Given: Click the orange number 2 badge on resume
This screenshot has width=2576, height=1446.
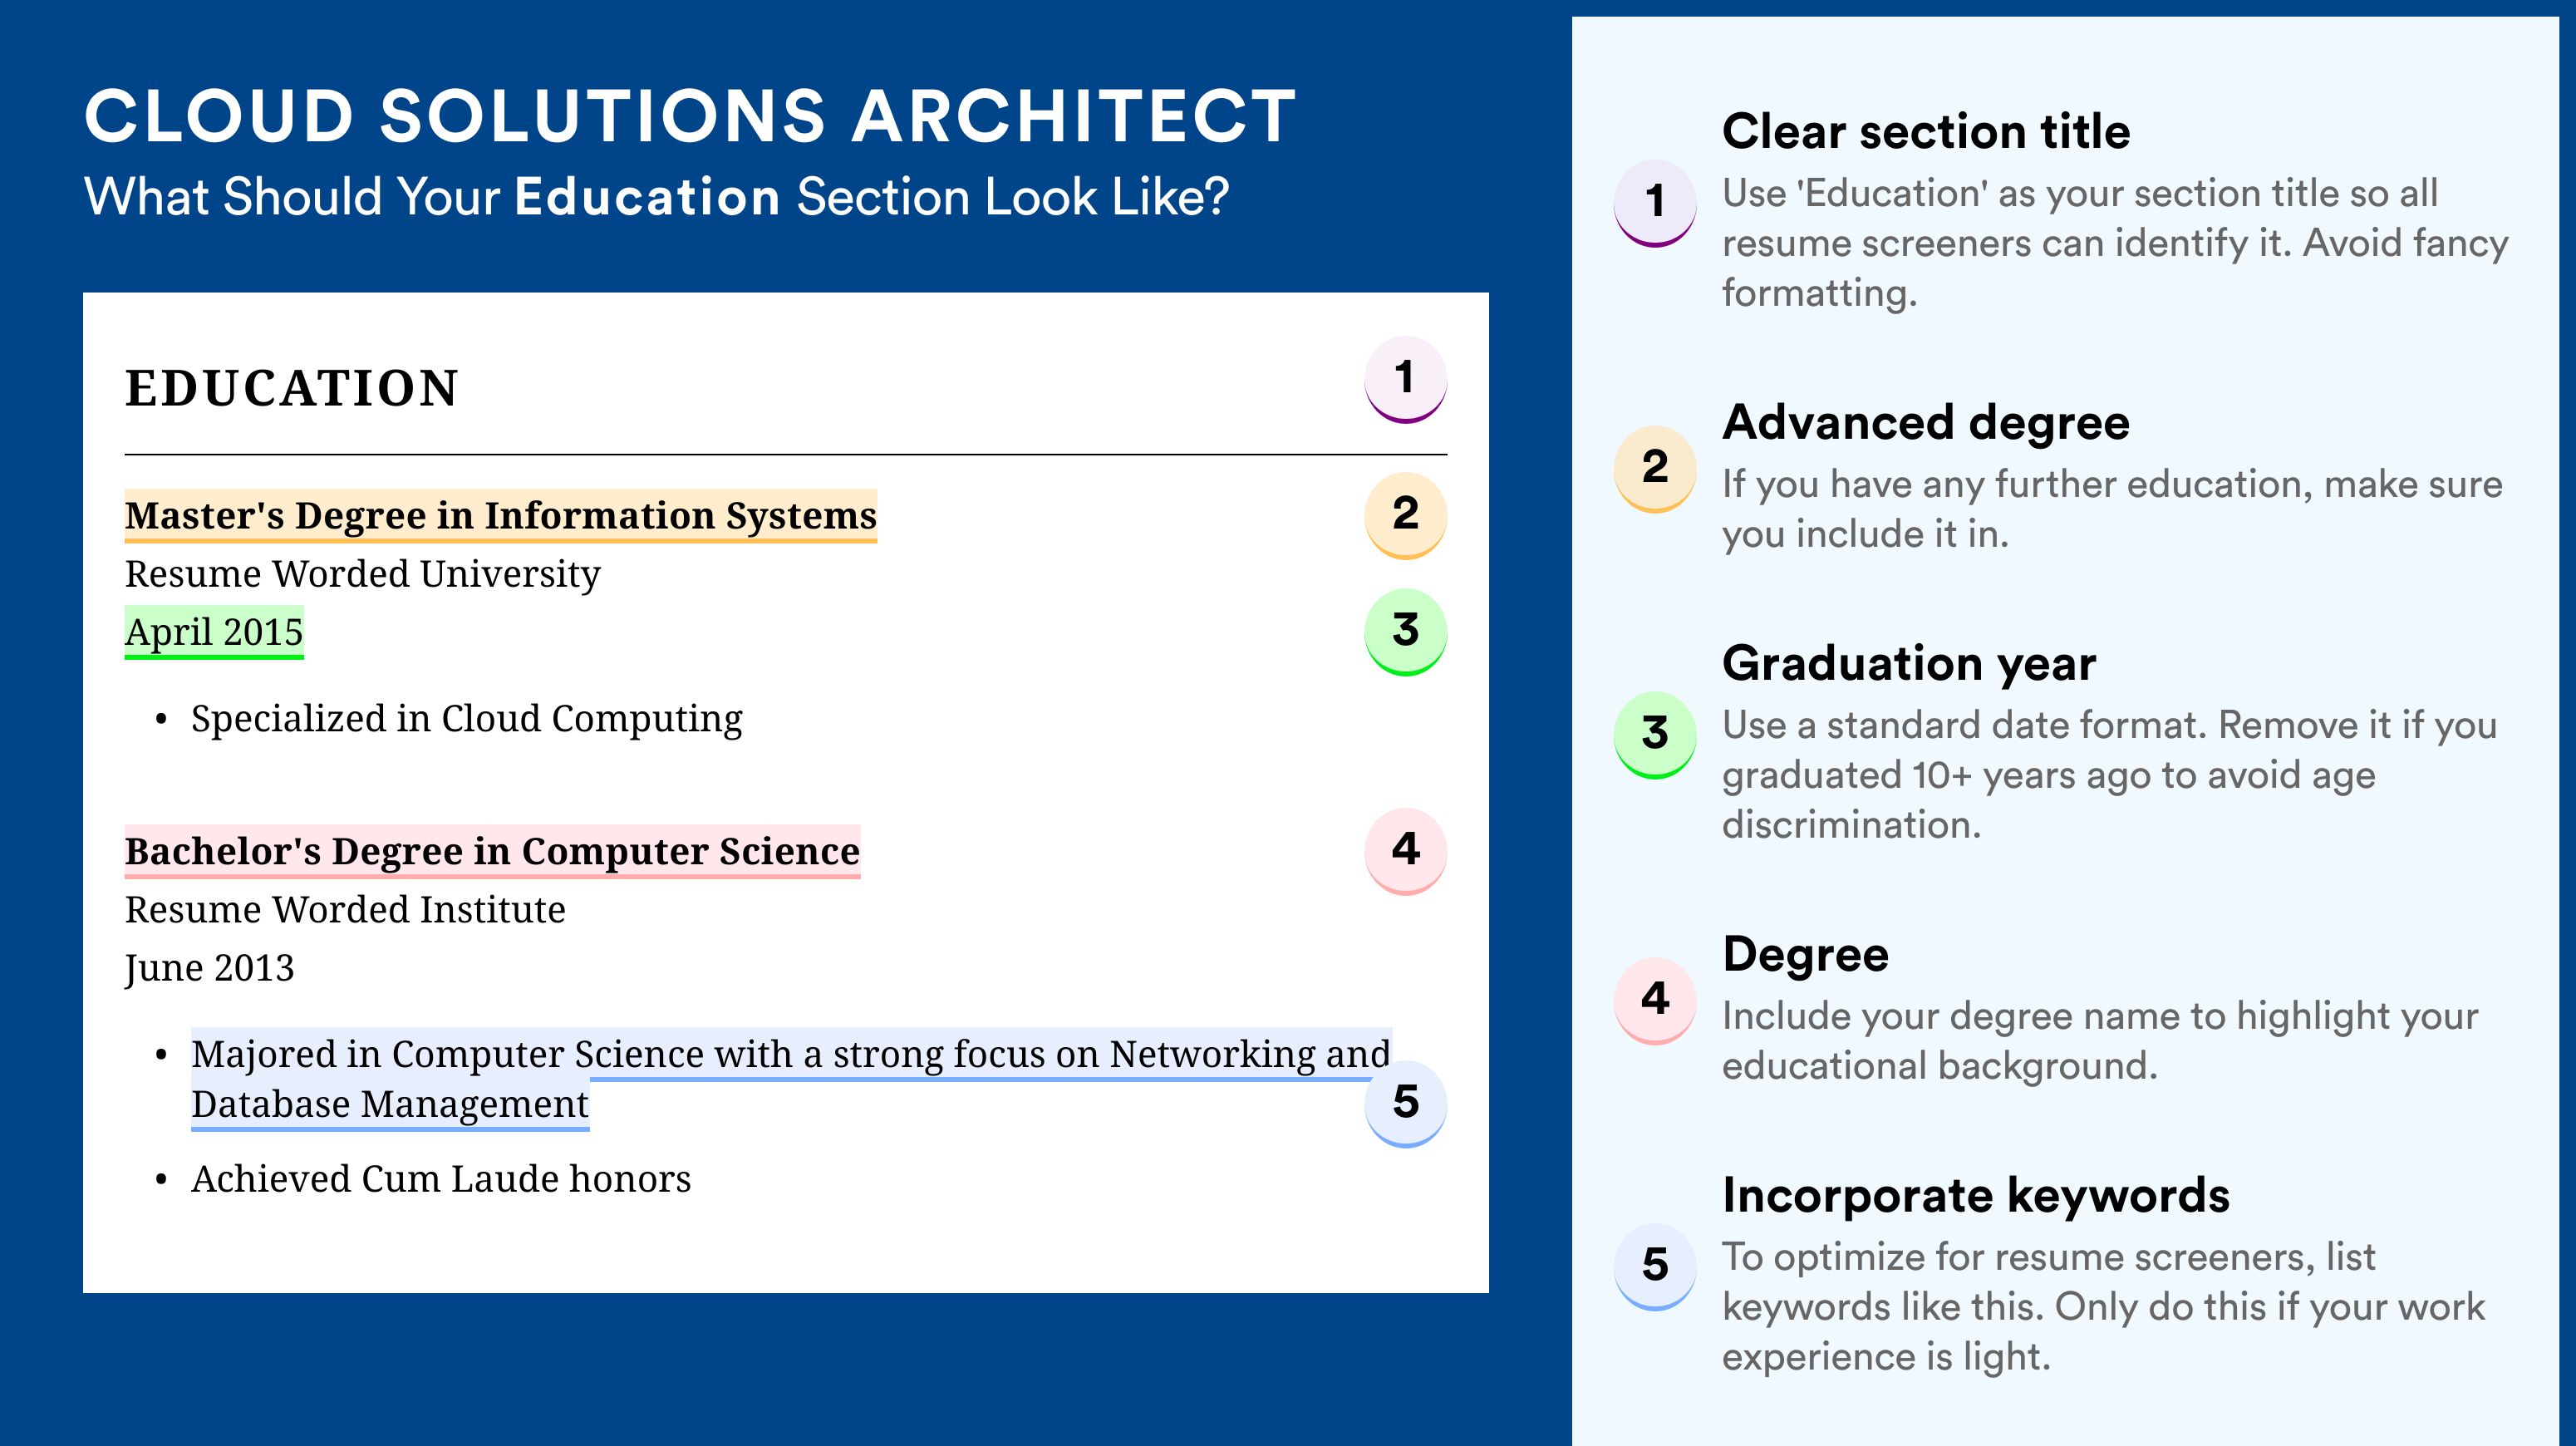Looking at the screenshot, I should (1405, 514).
